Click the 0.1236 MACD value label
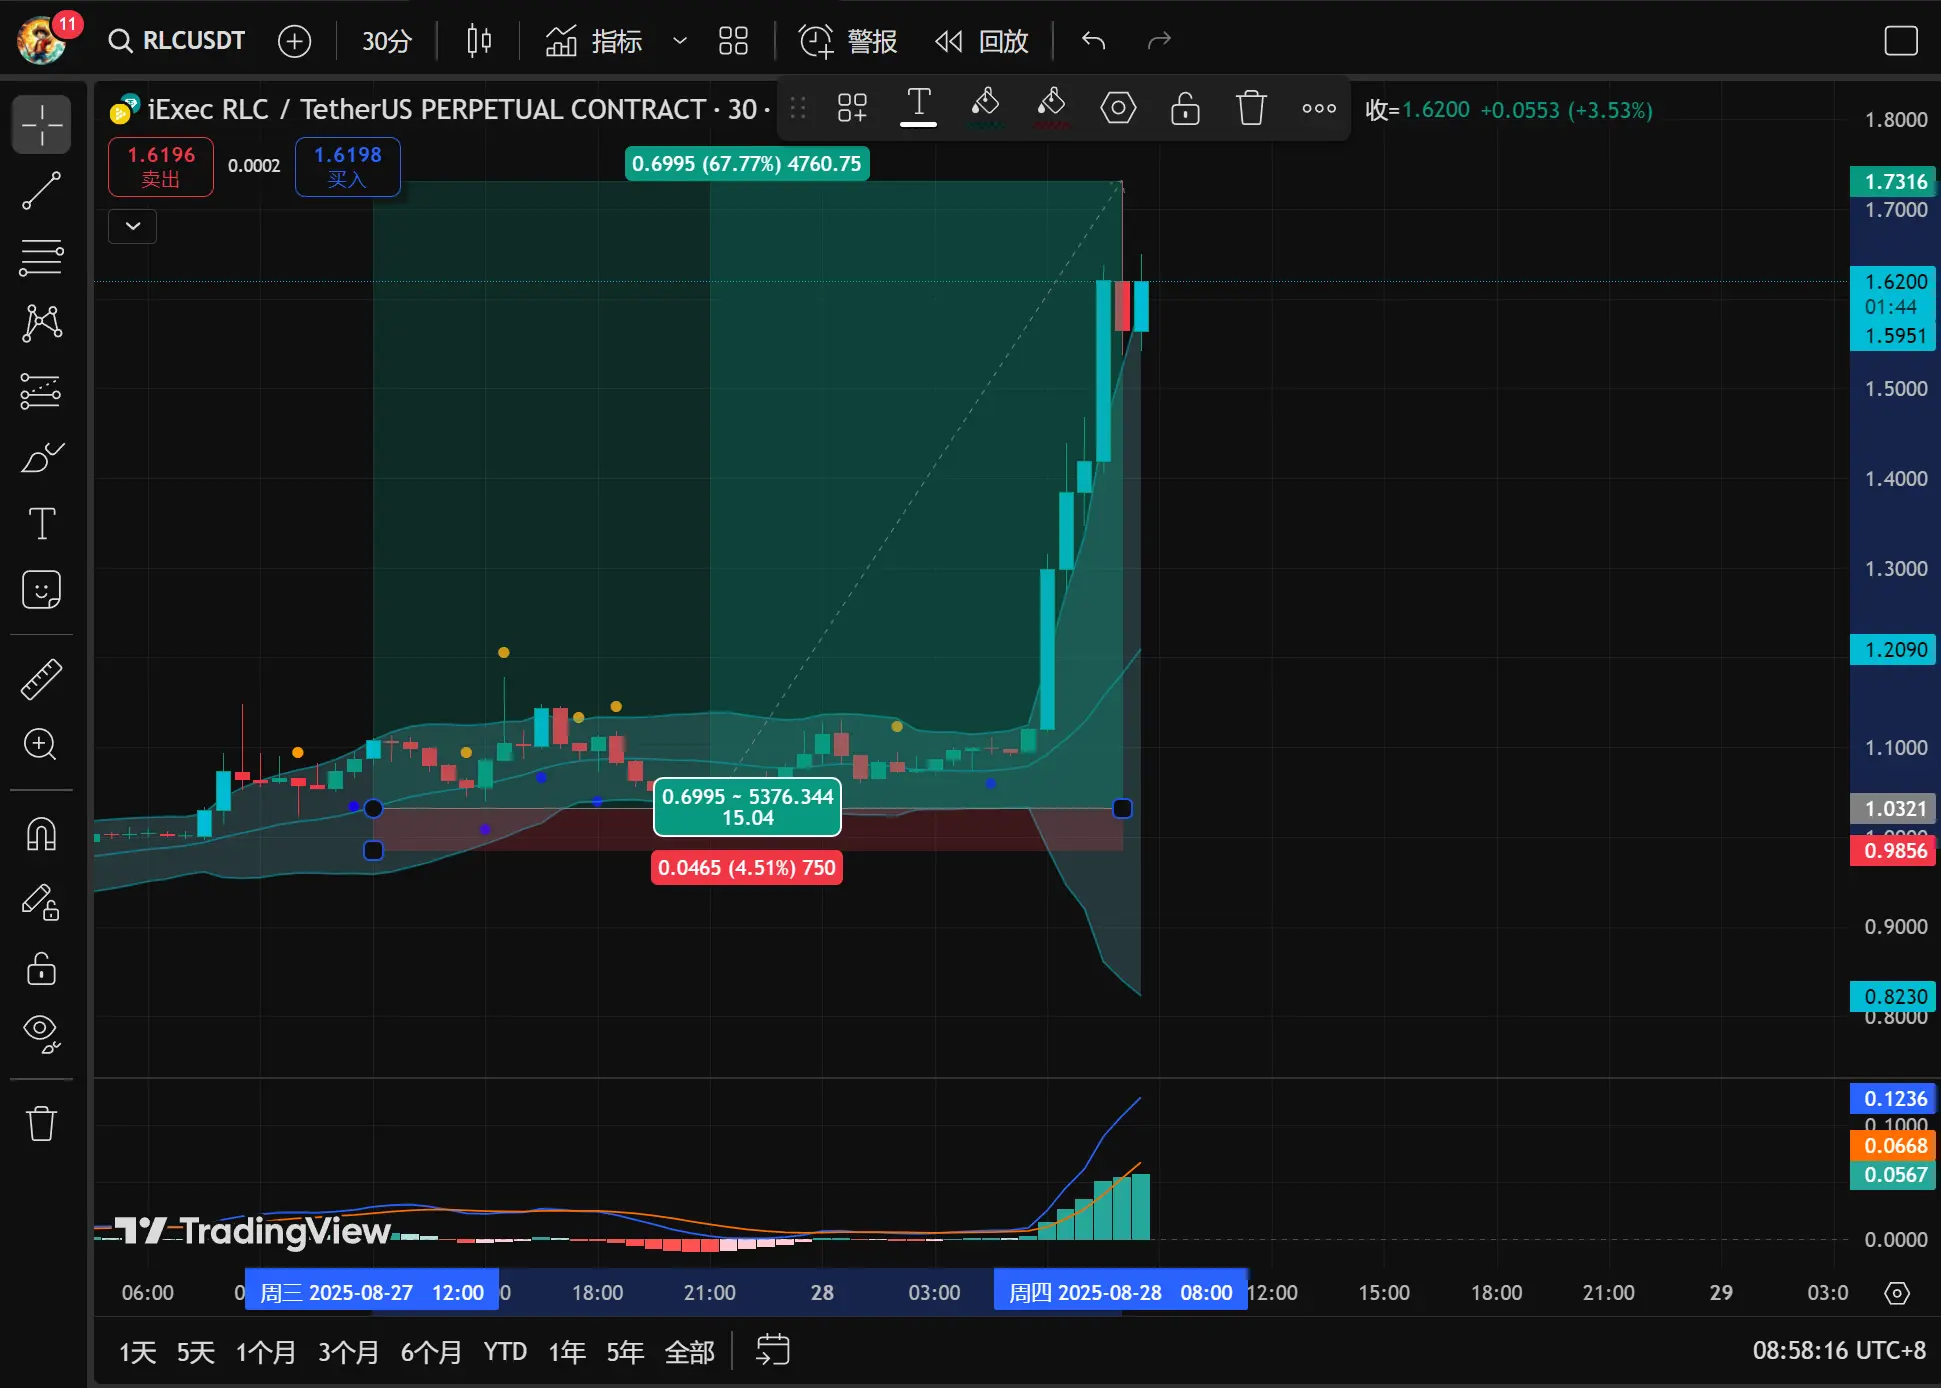 click(1894, 1099)
